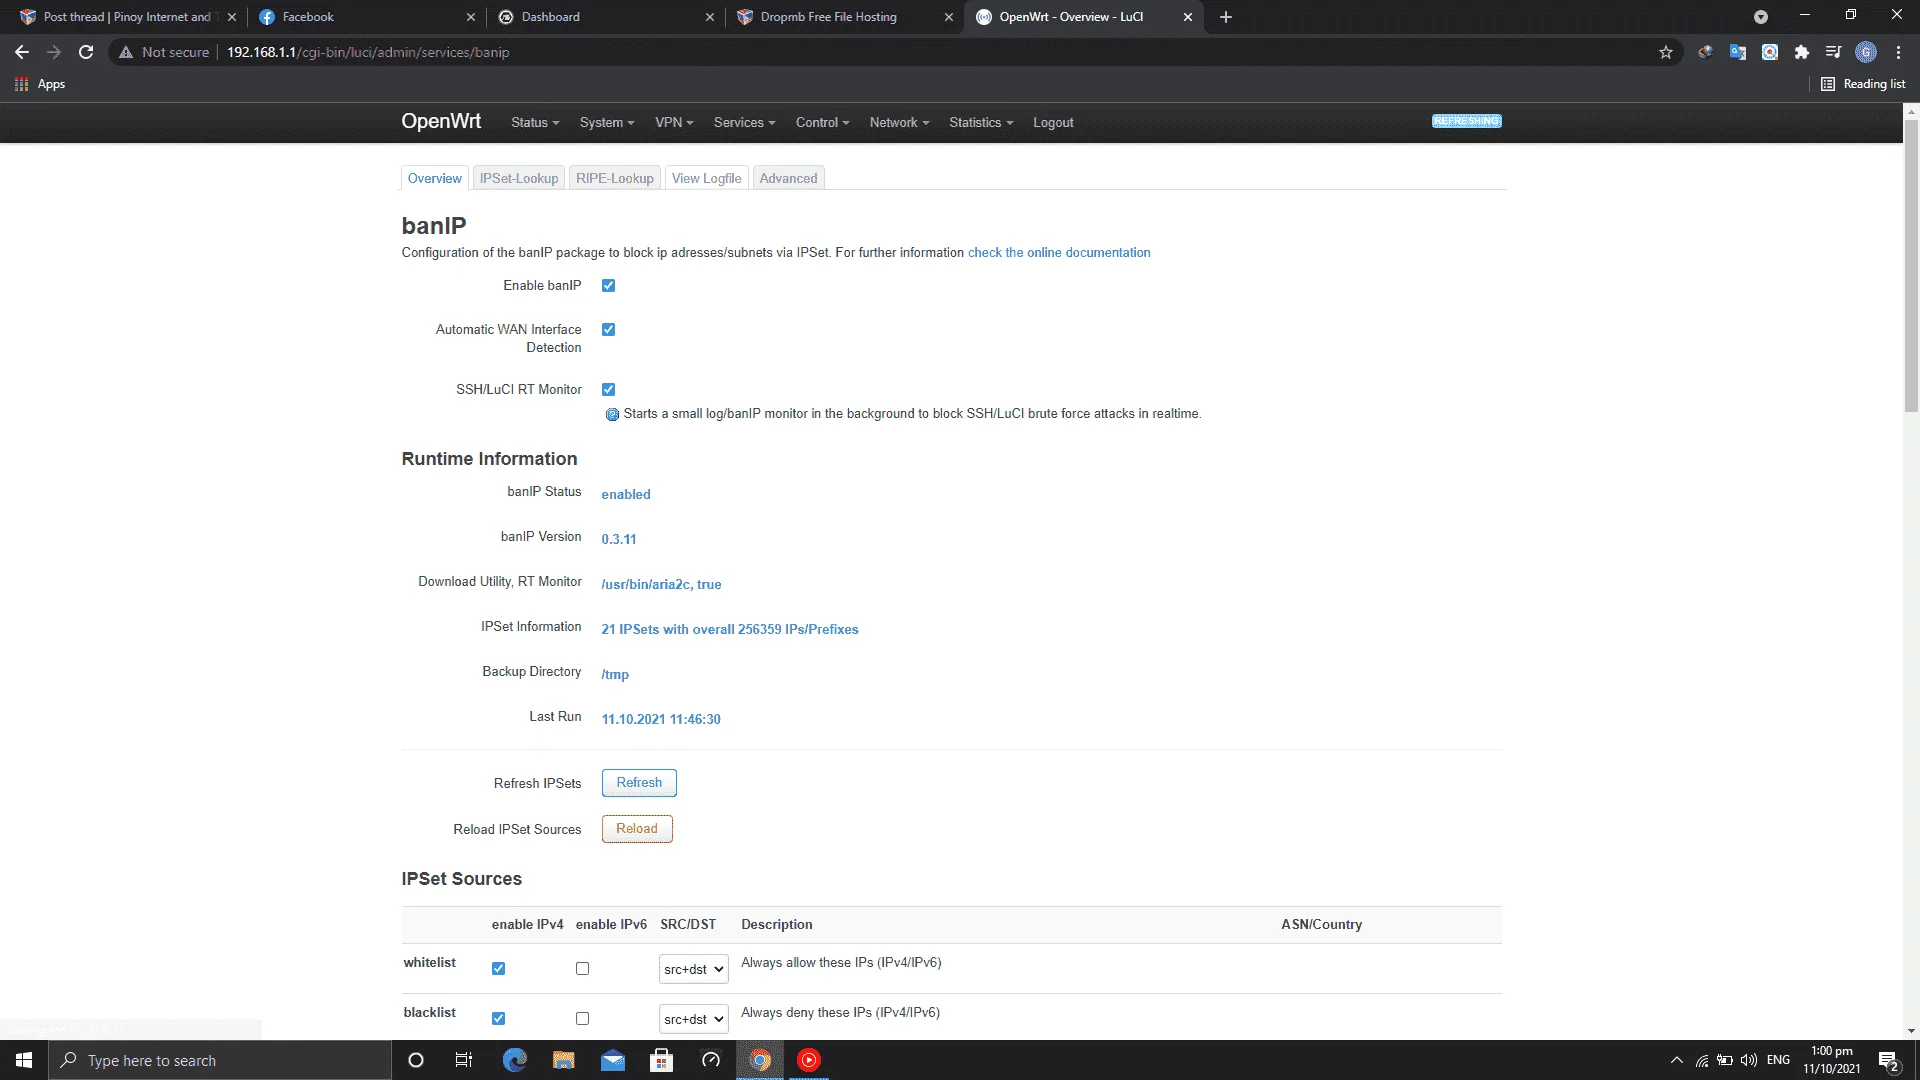Bookmark this page with star icon

coord(1666,52)
